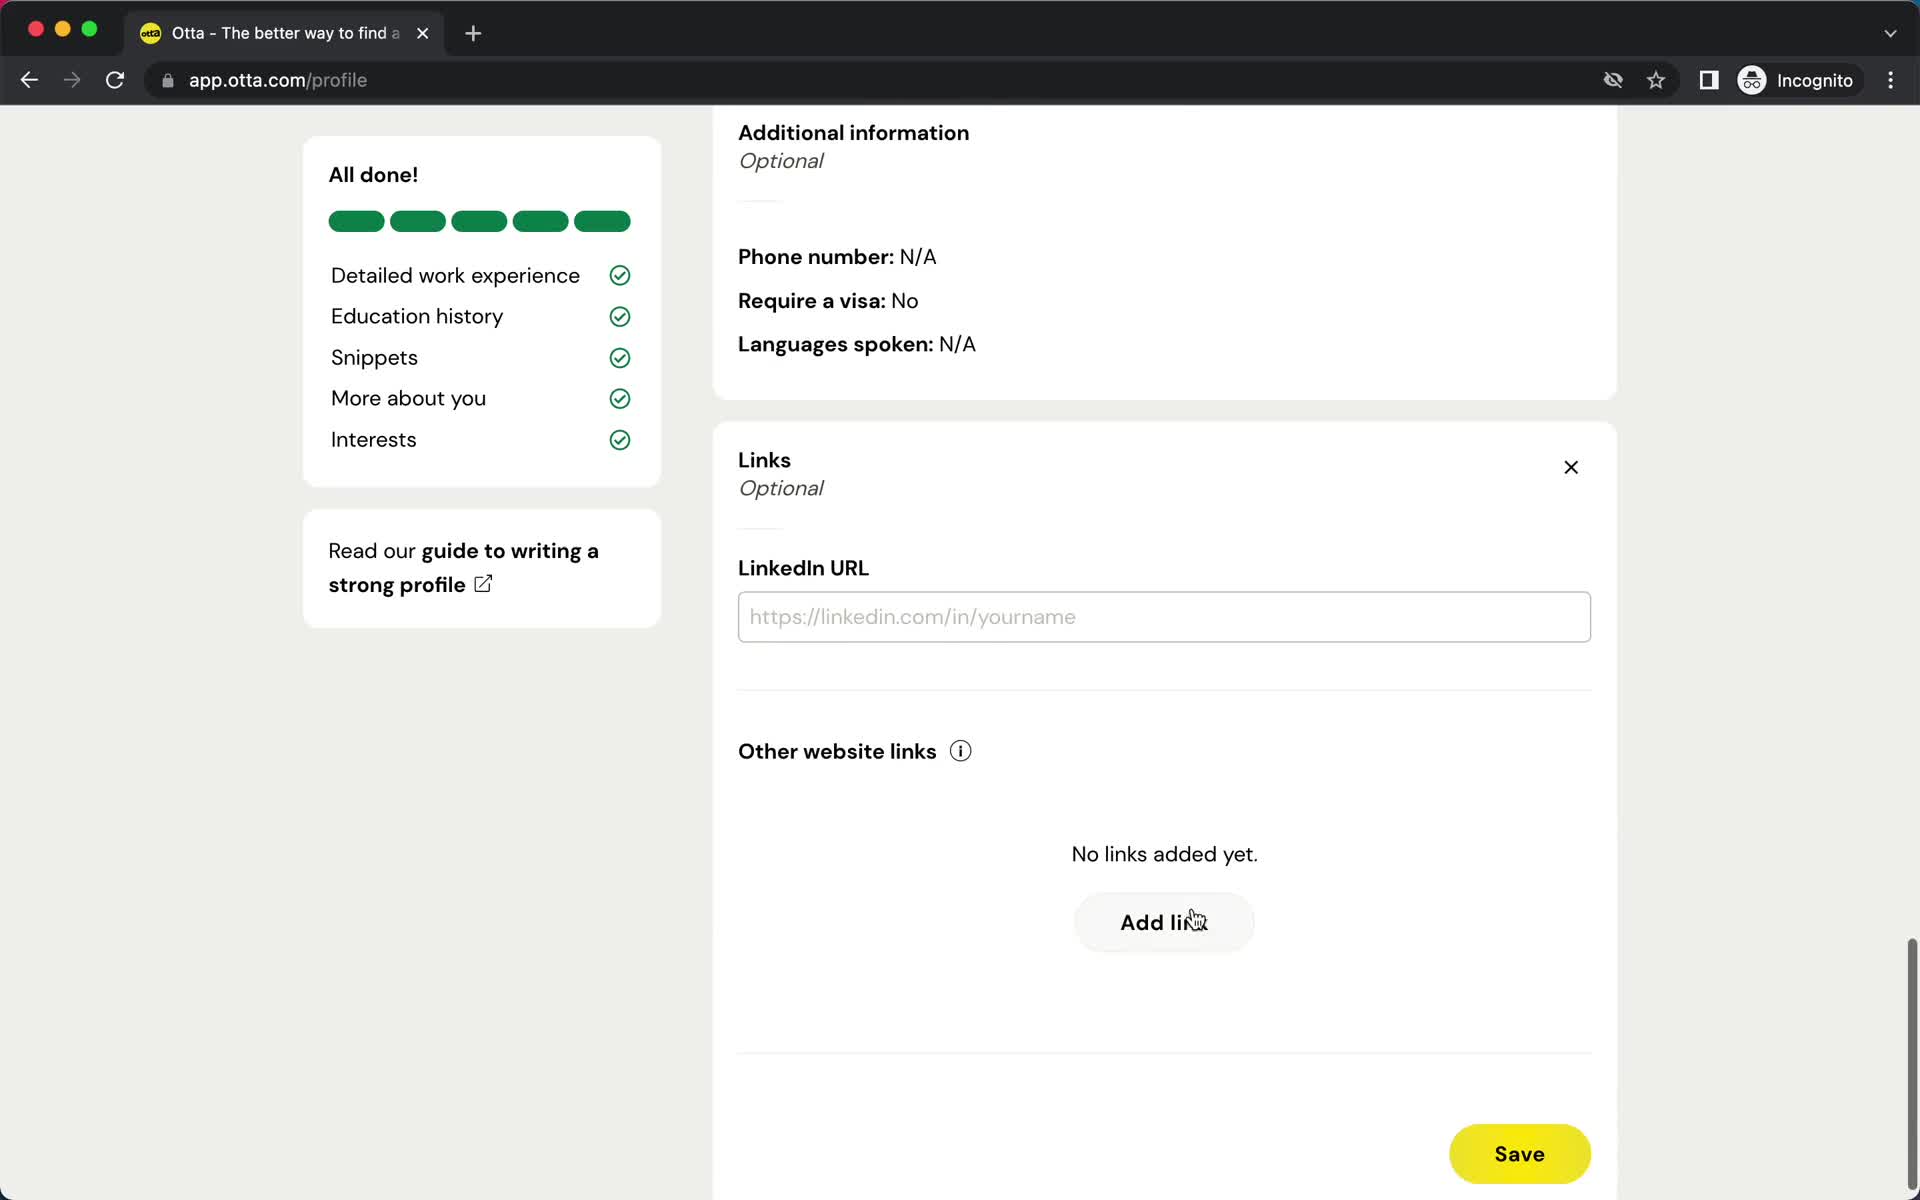
Task: Click the Incognito profile icon
Action: coord(1753,80)
